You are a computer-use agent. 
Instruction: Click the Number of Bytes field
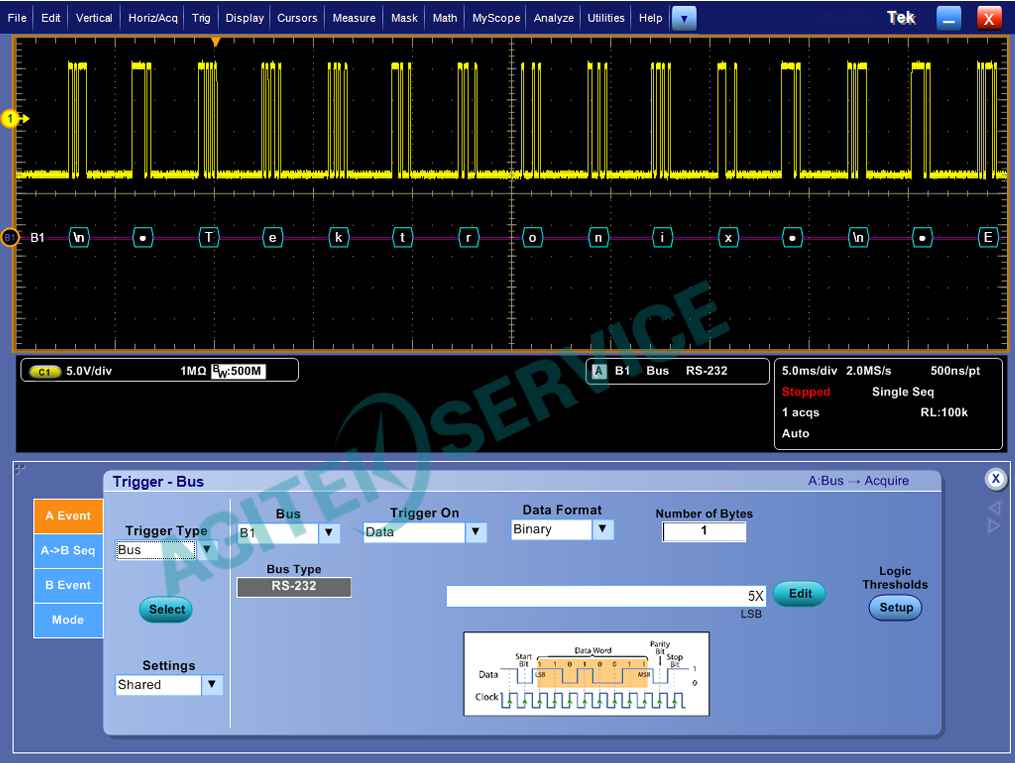tap(704, 532)
